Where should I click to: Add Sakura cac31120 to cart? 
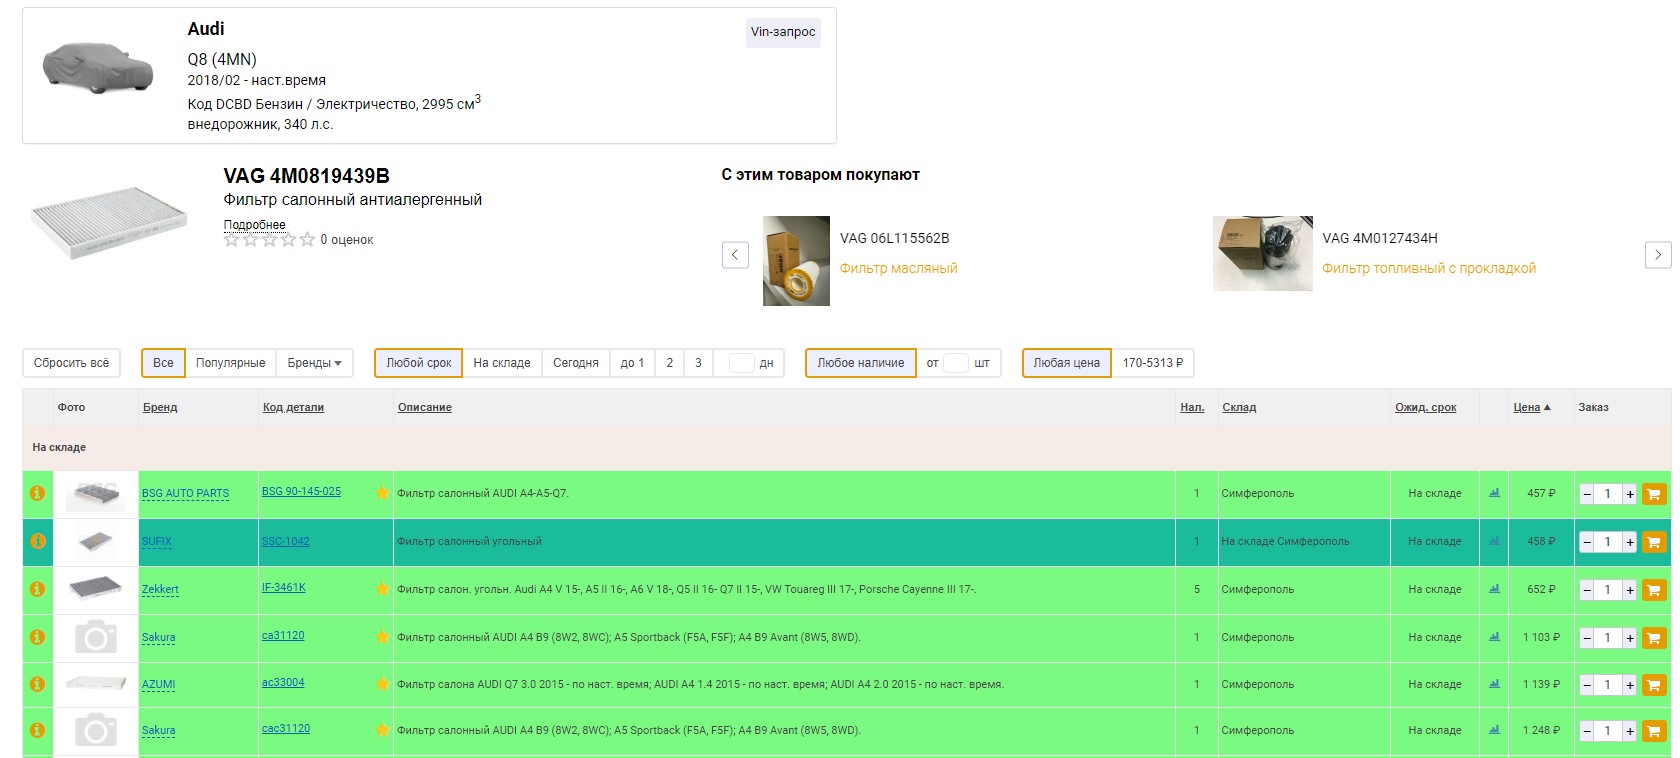point(1653,731)
